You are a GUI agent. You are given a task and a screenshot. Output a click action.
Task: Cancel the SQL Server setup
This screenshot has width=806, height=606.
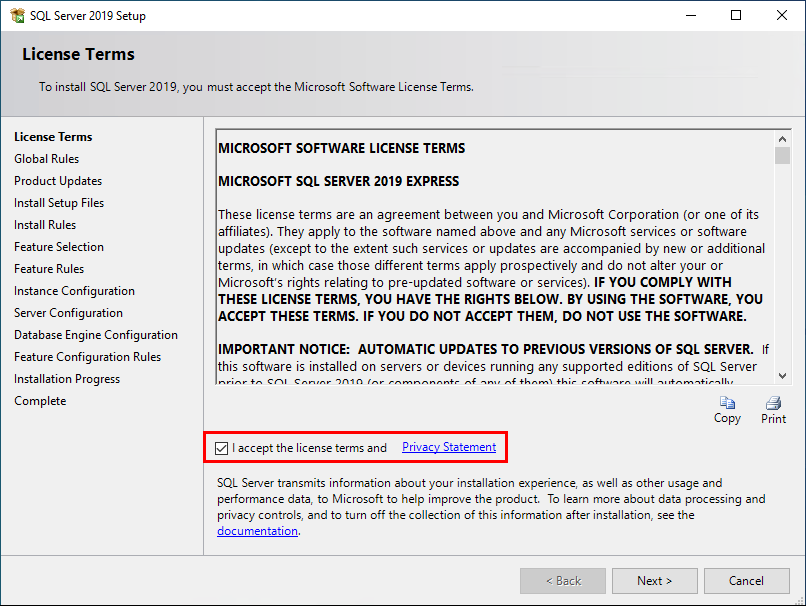(x=746, y=581)
